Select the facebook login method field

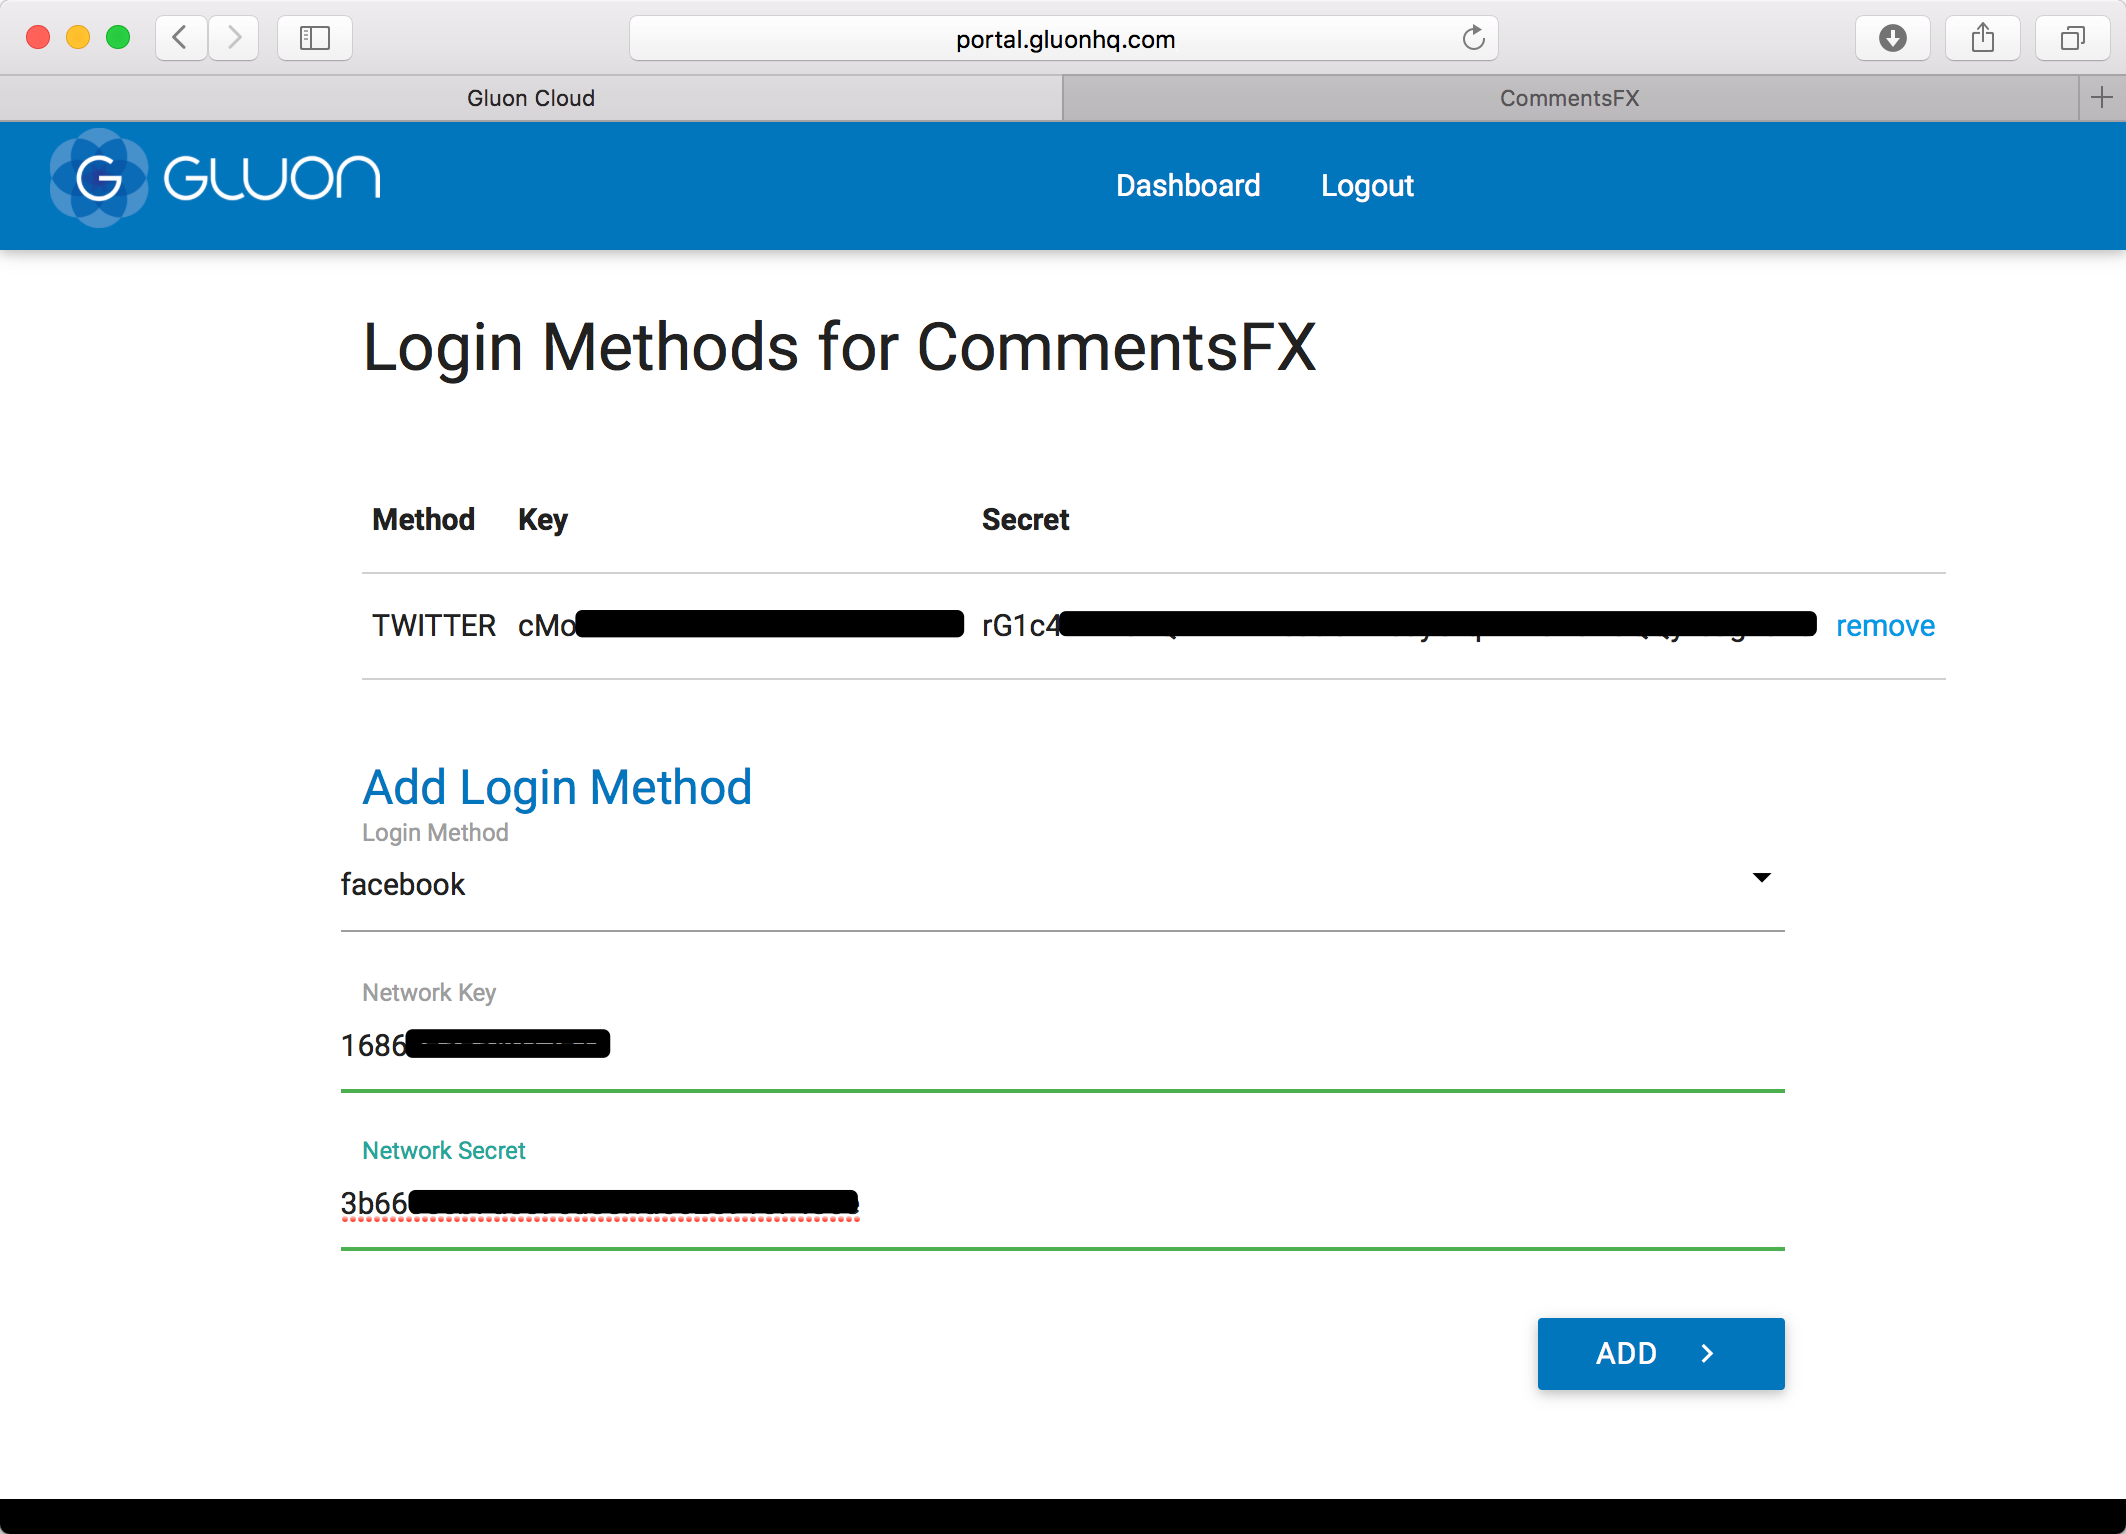coord(1062,885)
